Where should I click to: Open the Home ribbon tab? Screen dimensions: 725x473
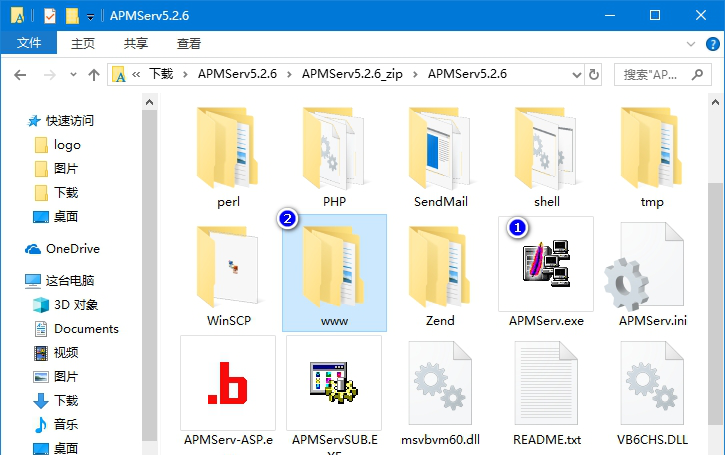point(83,43)
